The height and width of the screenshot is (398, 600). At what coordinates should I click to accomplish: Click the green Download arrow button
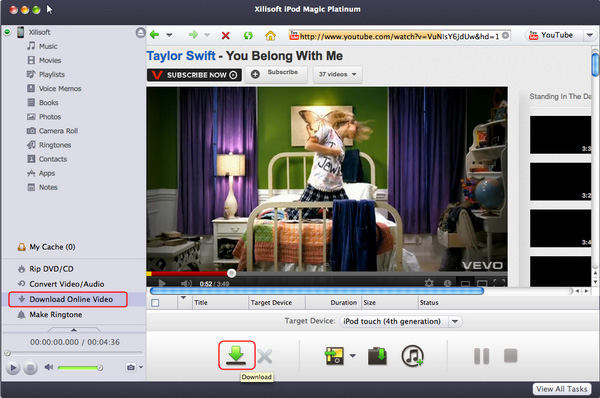(x=236, y=355)
